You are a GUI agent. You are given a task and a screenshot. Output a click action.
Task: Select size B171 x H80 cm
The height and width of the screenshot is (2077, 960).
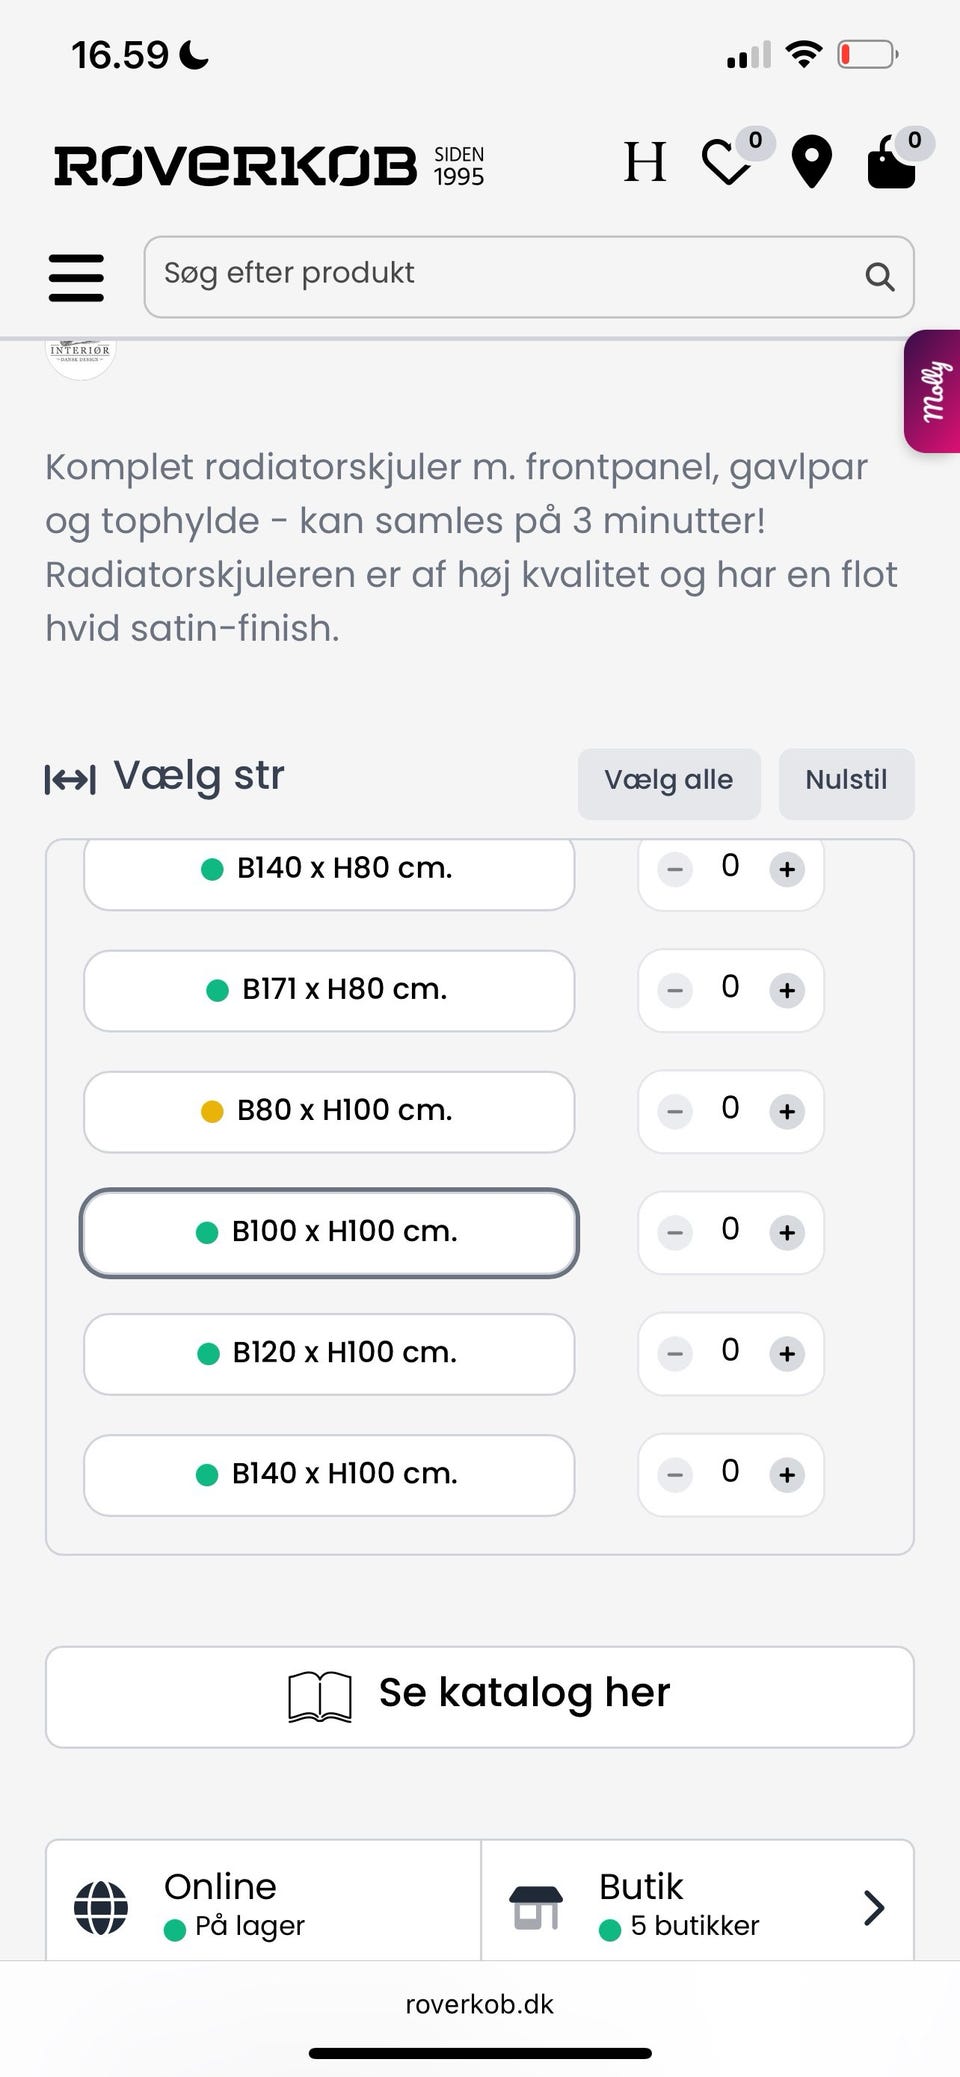329,990
